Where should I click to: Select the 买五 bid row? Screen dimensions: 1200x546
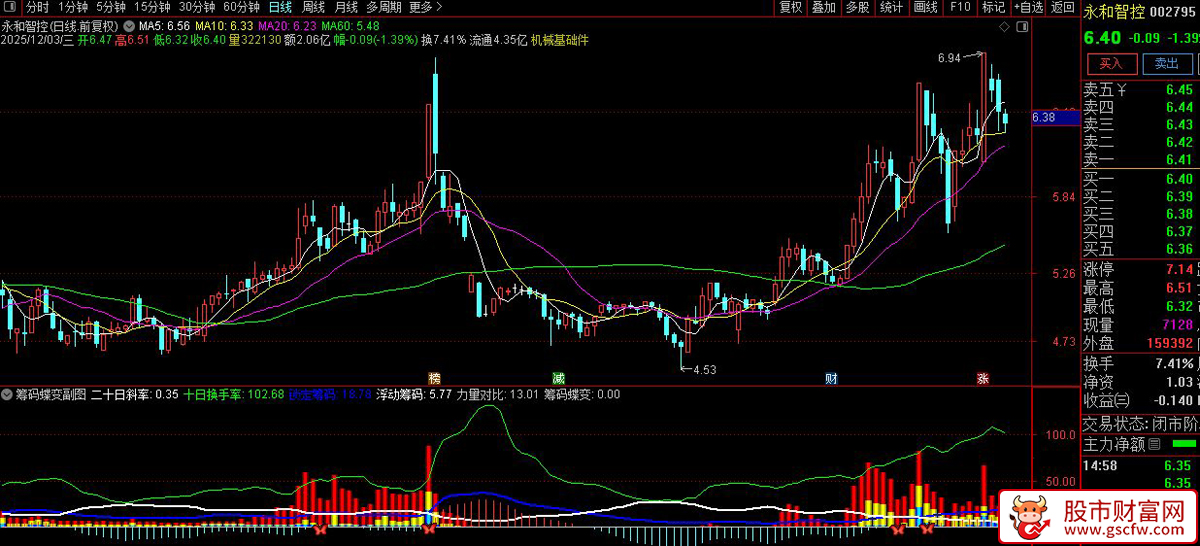[x=1140, y=249]
